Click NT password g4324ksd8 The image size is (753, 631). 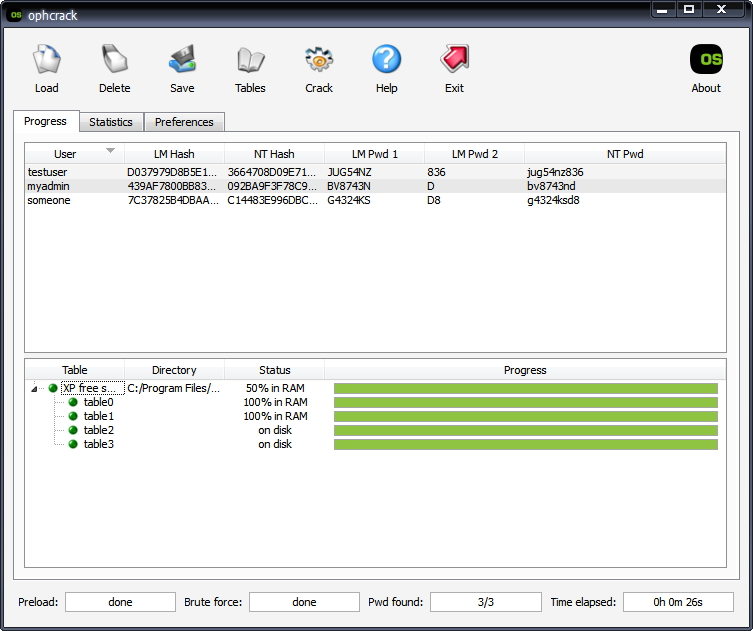[x=553, y=200]
